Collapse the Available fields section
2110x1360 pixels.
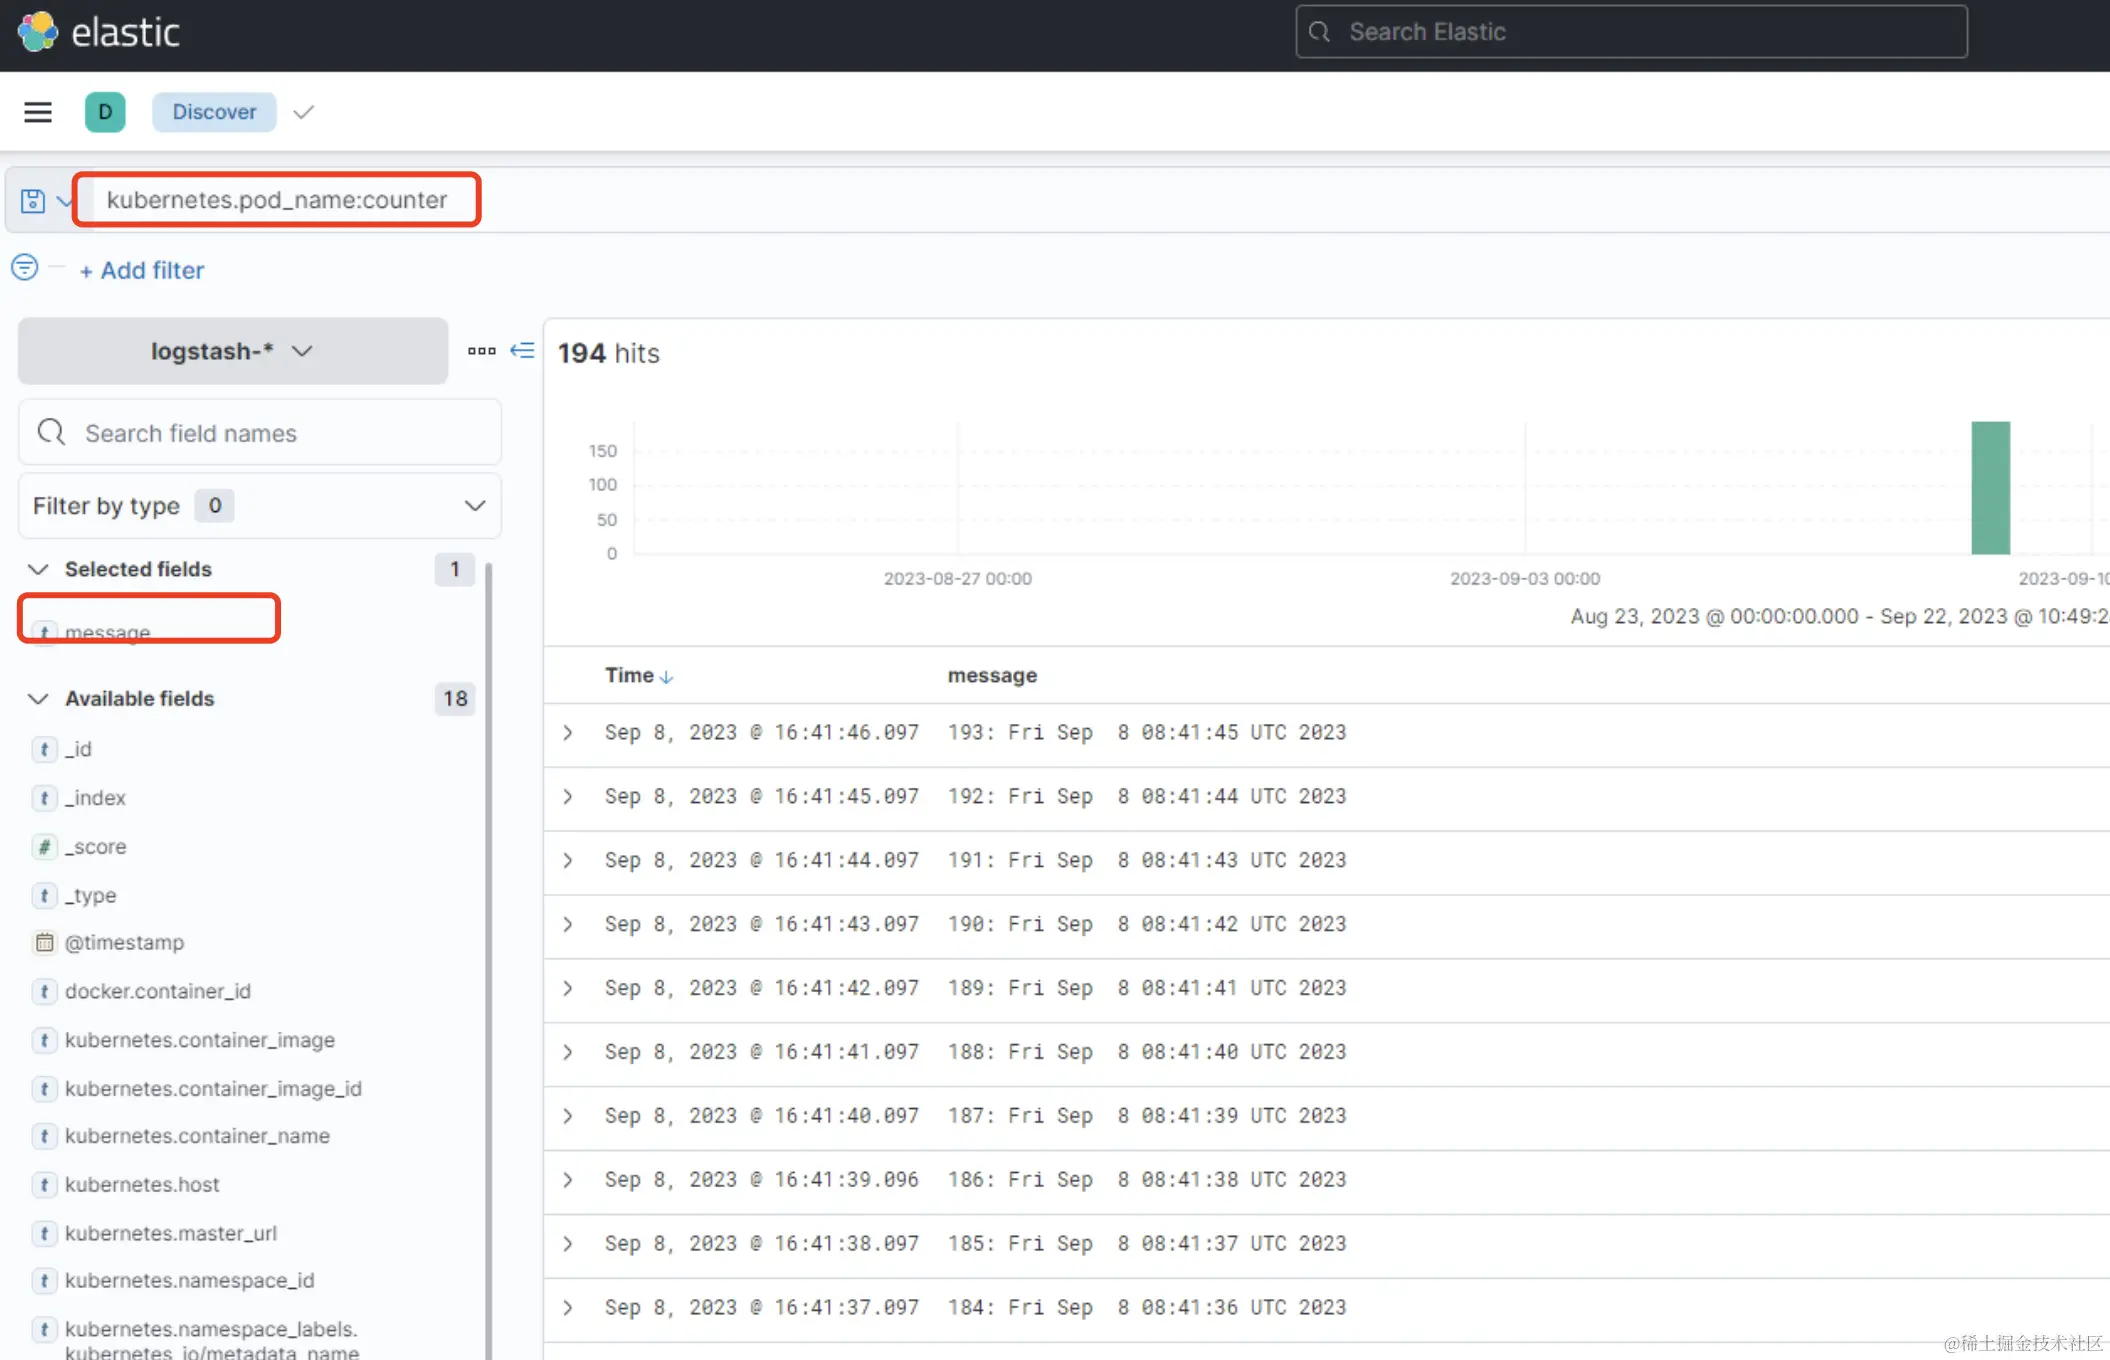click(x=38, y=699)
